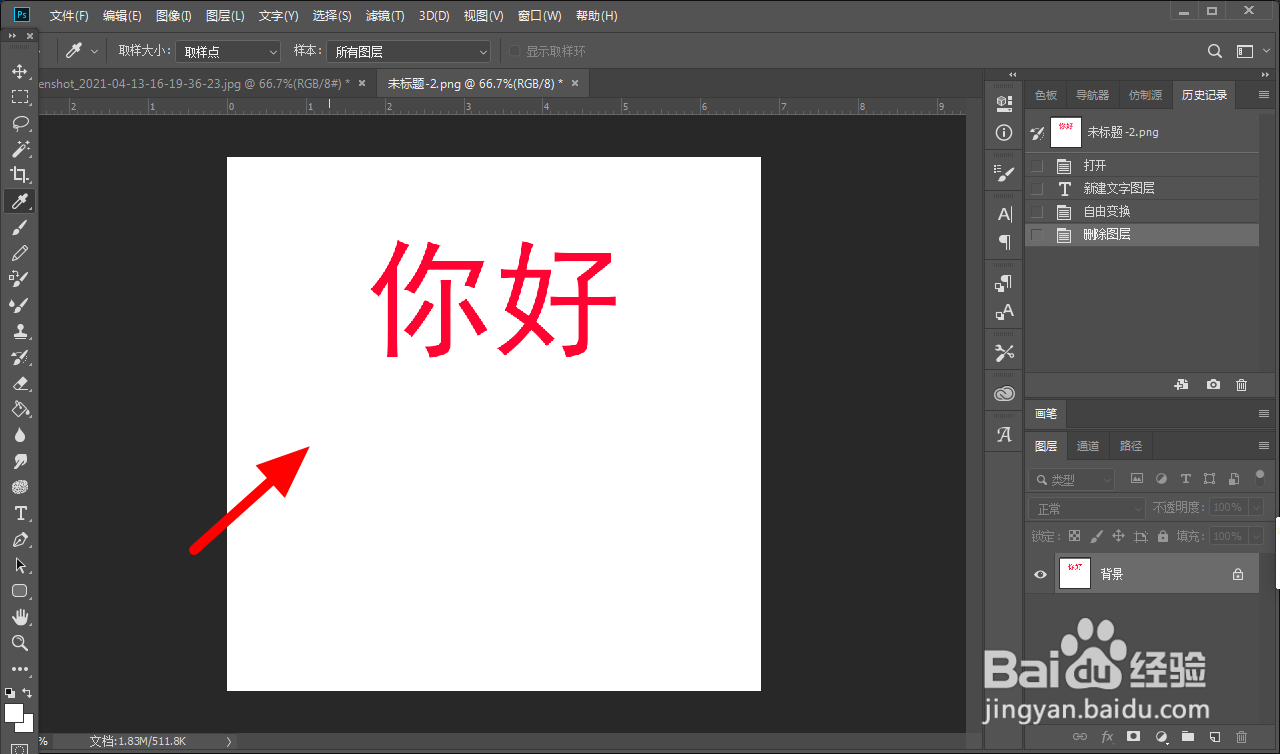Select the Crop tool

20,175
